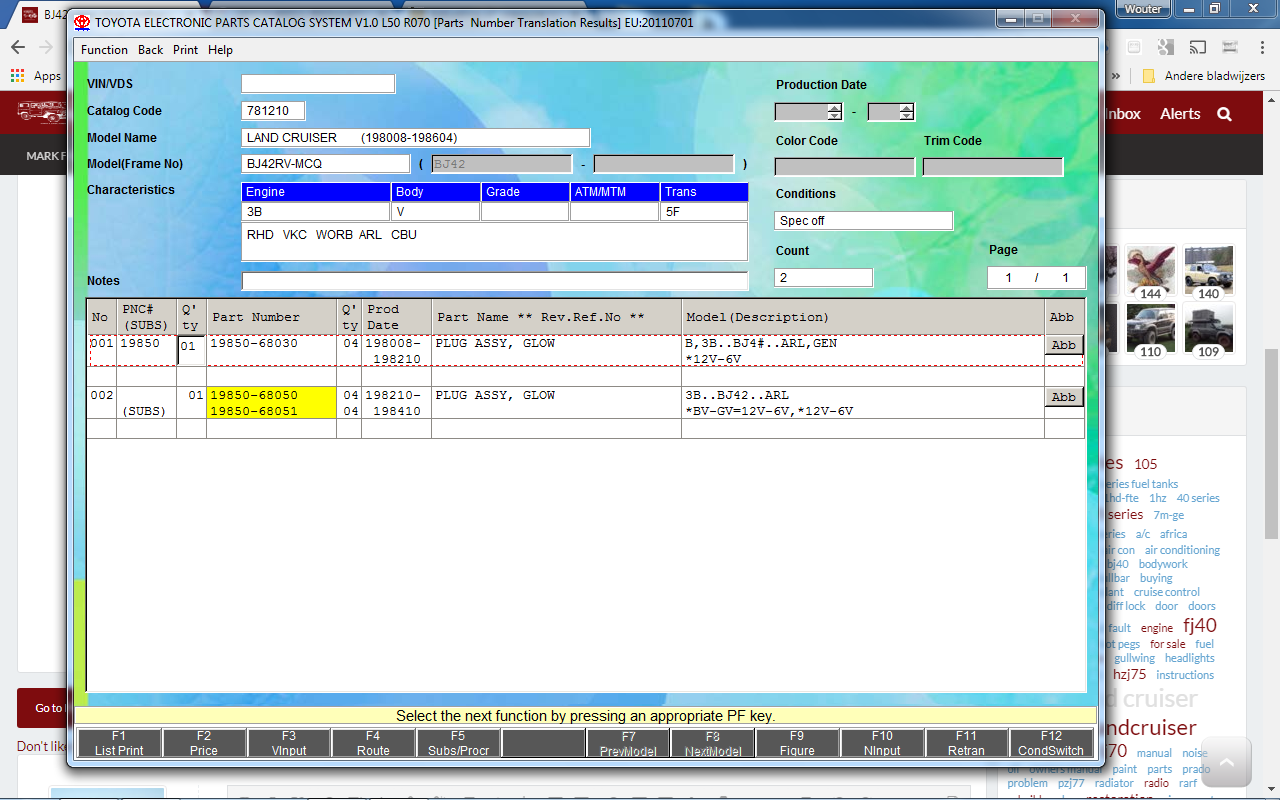Click first Production Date spinner arrows

coord(834,112)
